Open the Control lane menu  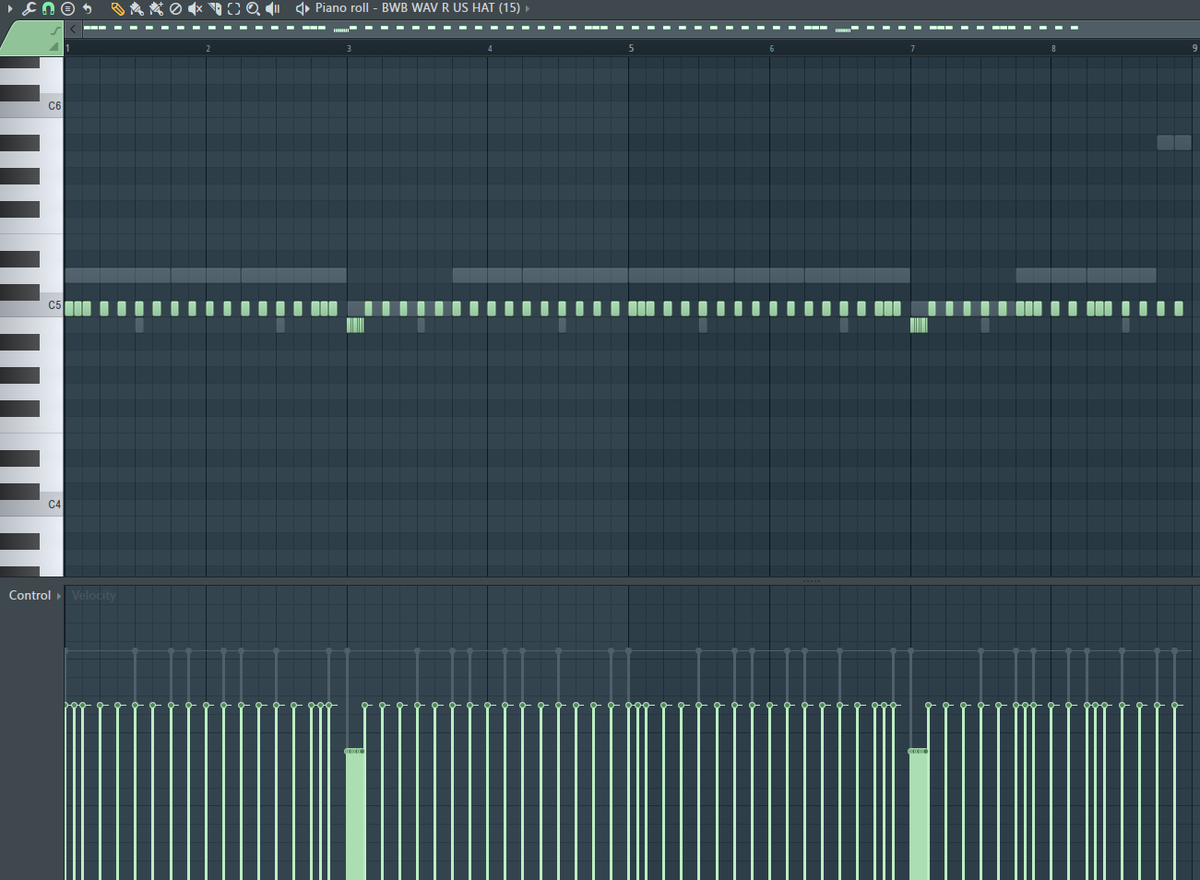pyautogui.click(x=30, y=595)
